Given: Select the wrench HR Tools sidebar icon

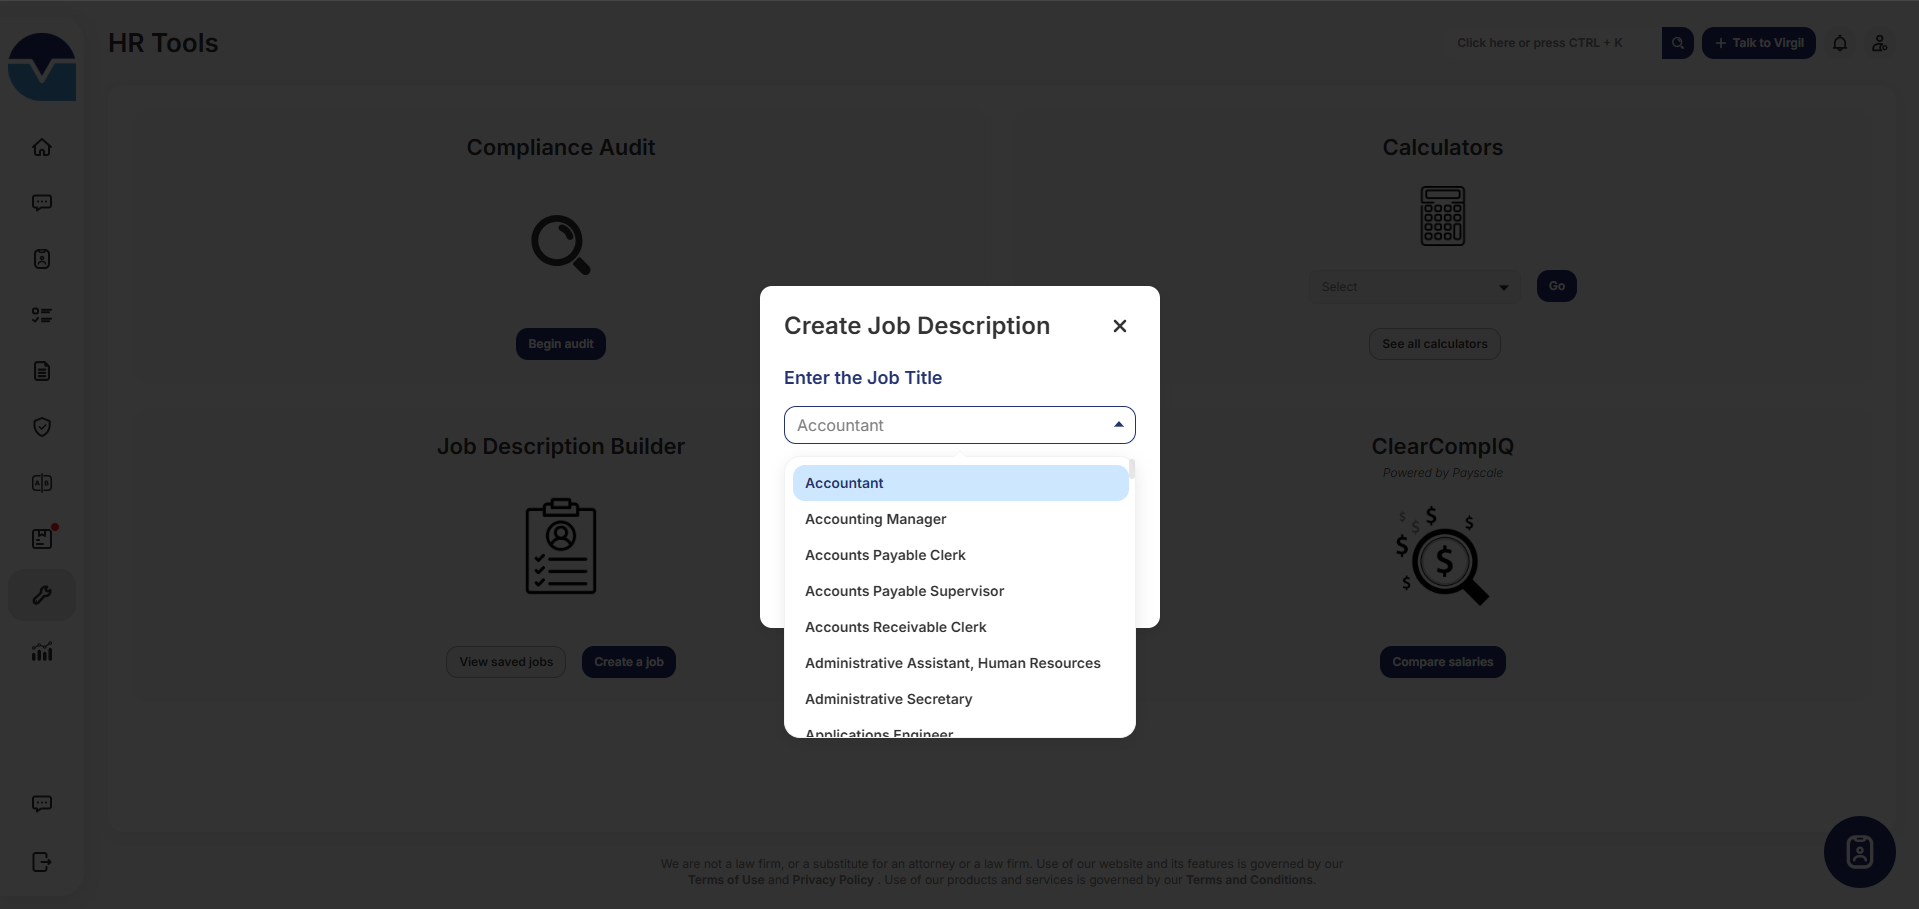Looking at the screenshot, I should [x=42, y=595].
